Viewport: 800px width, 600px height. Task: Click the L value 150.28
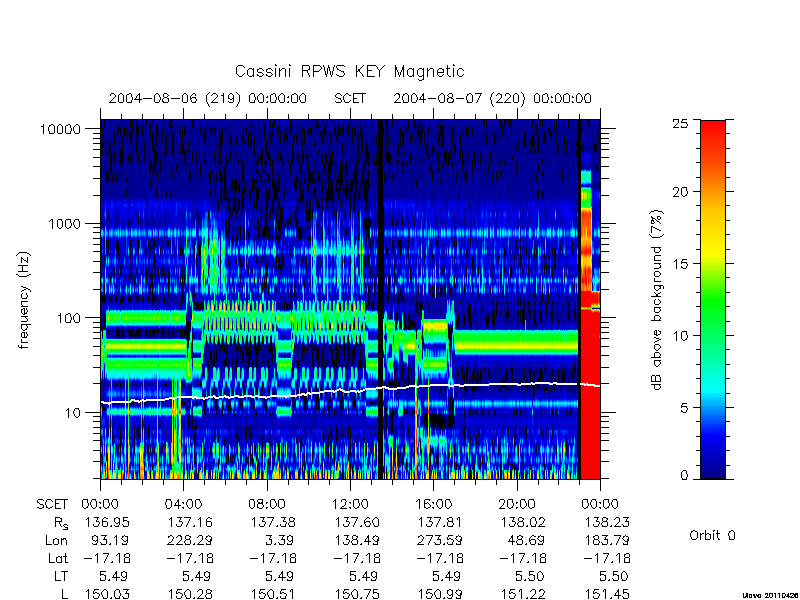[x=190, y=594]
